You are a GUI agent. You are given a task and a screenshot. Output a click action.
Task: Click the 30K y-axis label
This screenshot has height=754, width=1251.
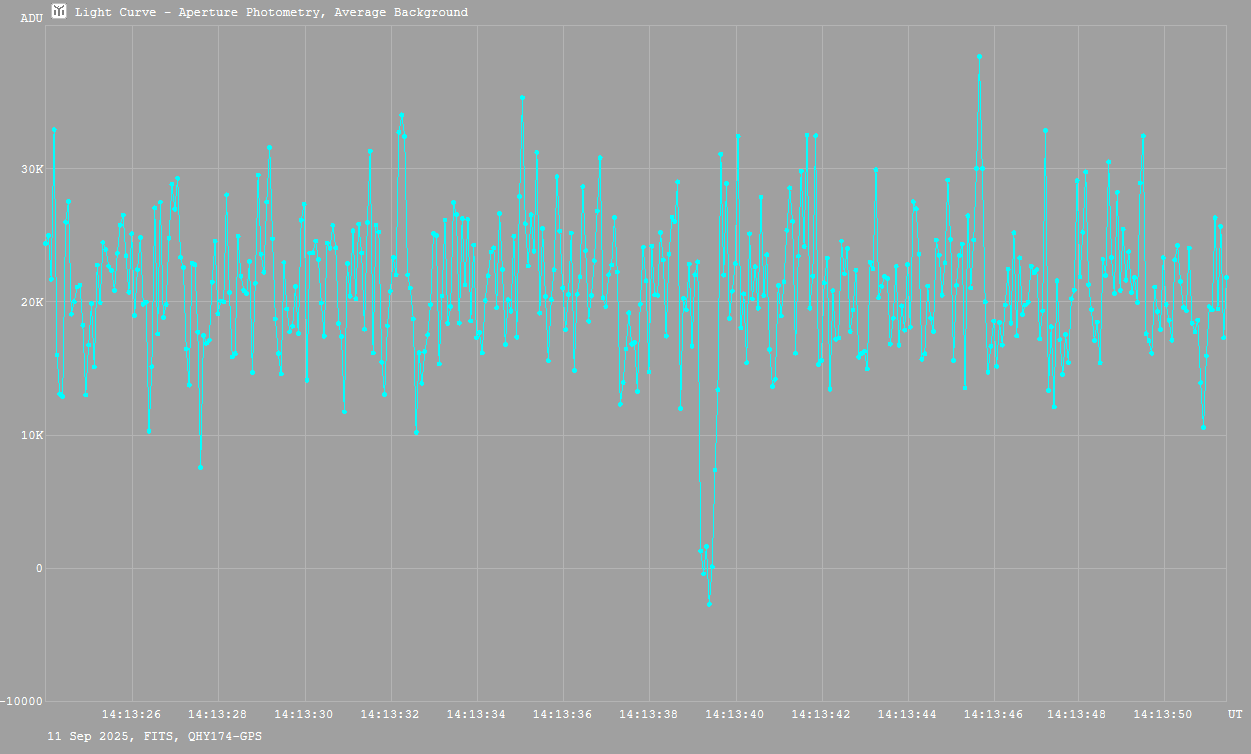point(33,169)
